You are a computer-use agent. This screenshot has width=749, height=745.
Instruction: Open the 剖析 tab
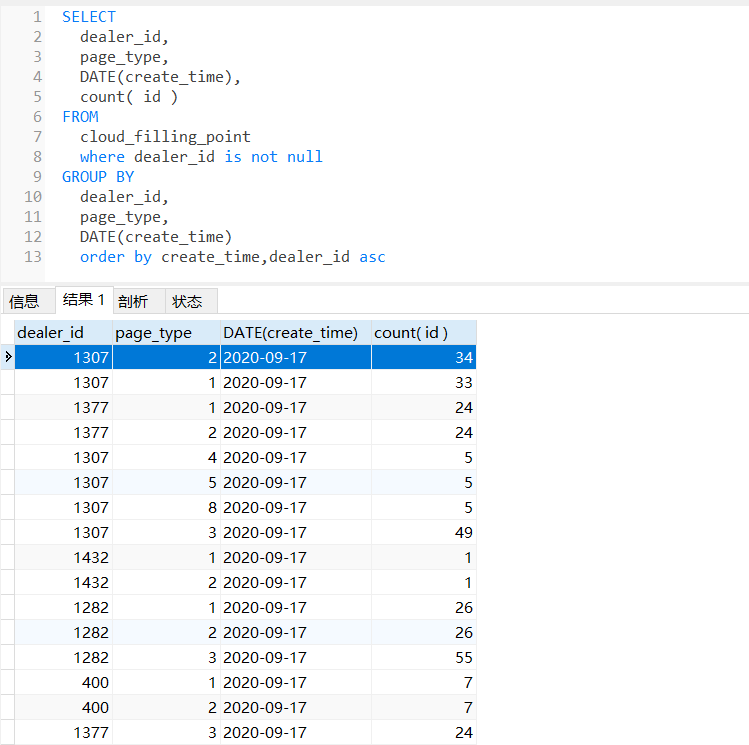tap(139, 301)
